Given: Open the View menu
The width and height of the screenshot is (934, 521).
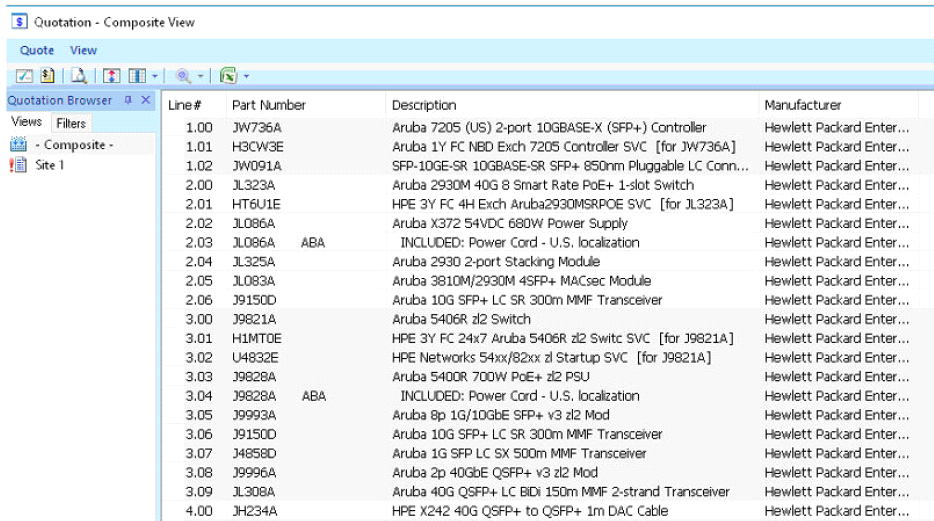Looking at the screenshot, I should coord(83,51).
